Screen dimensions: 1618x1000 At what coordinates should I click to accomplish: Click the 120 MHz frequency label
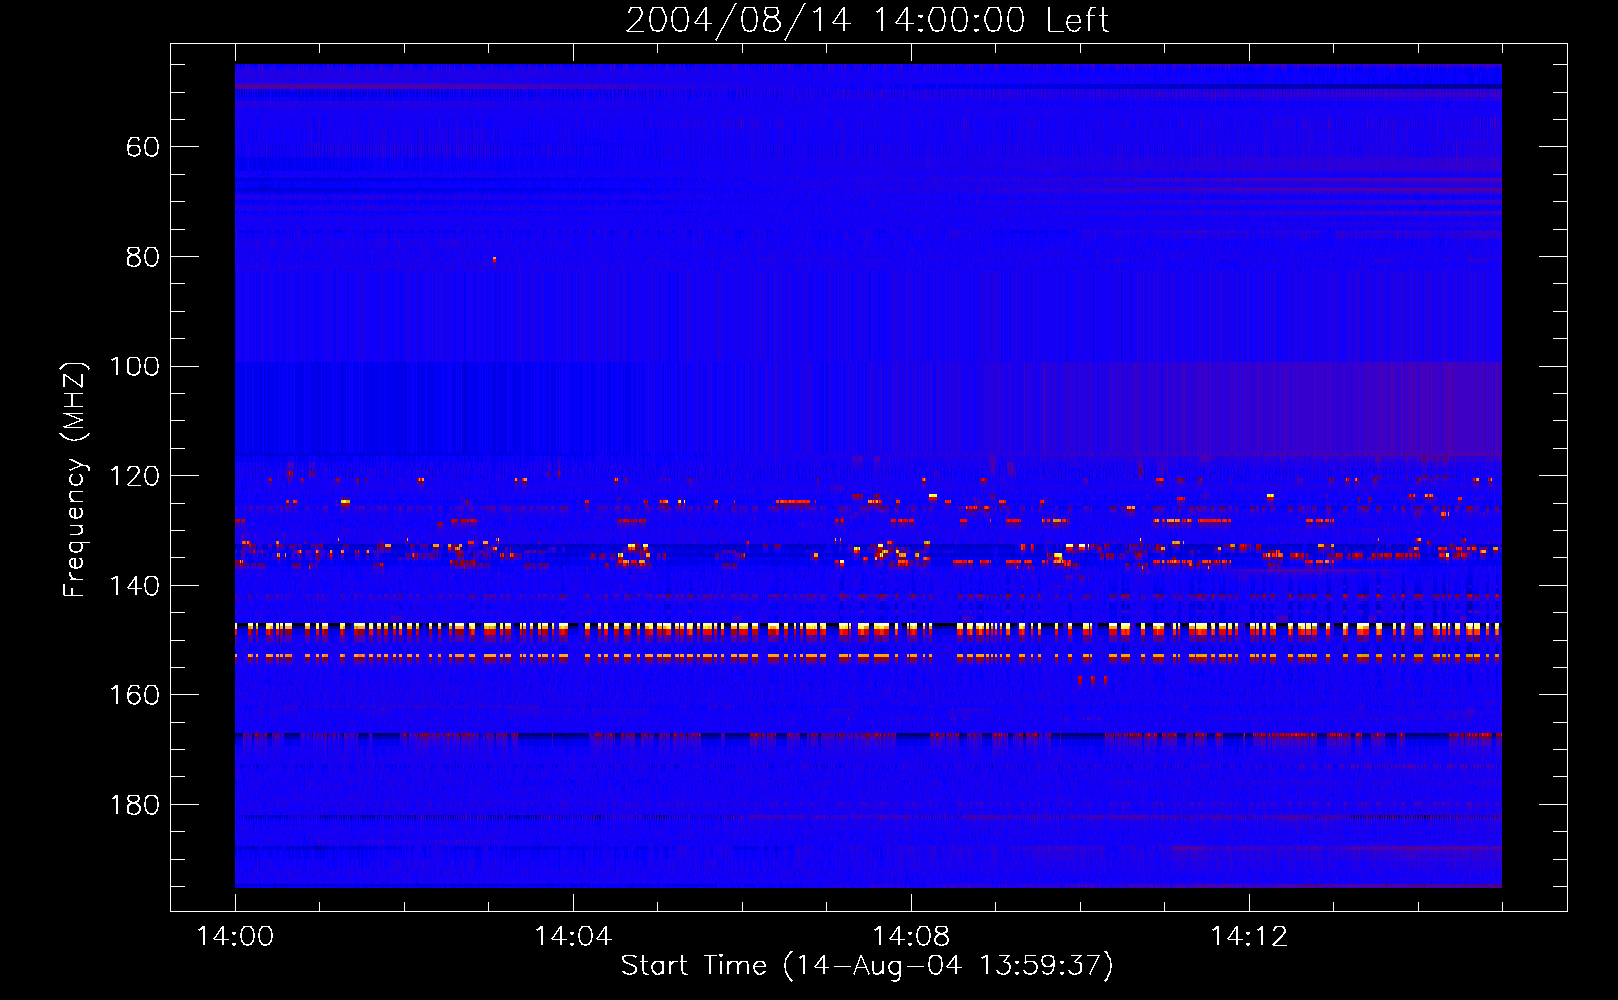pos(135,476)
